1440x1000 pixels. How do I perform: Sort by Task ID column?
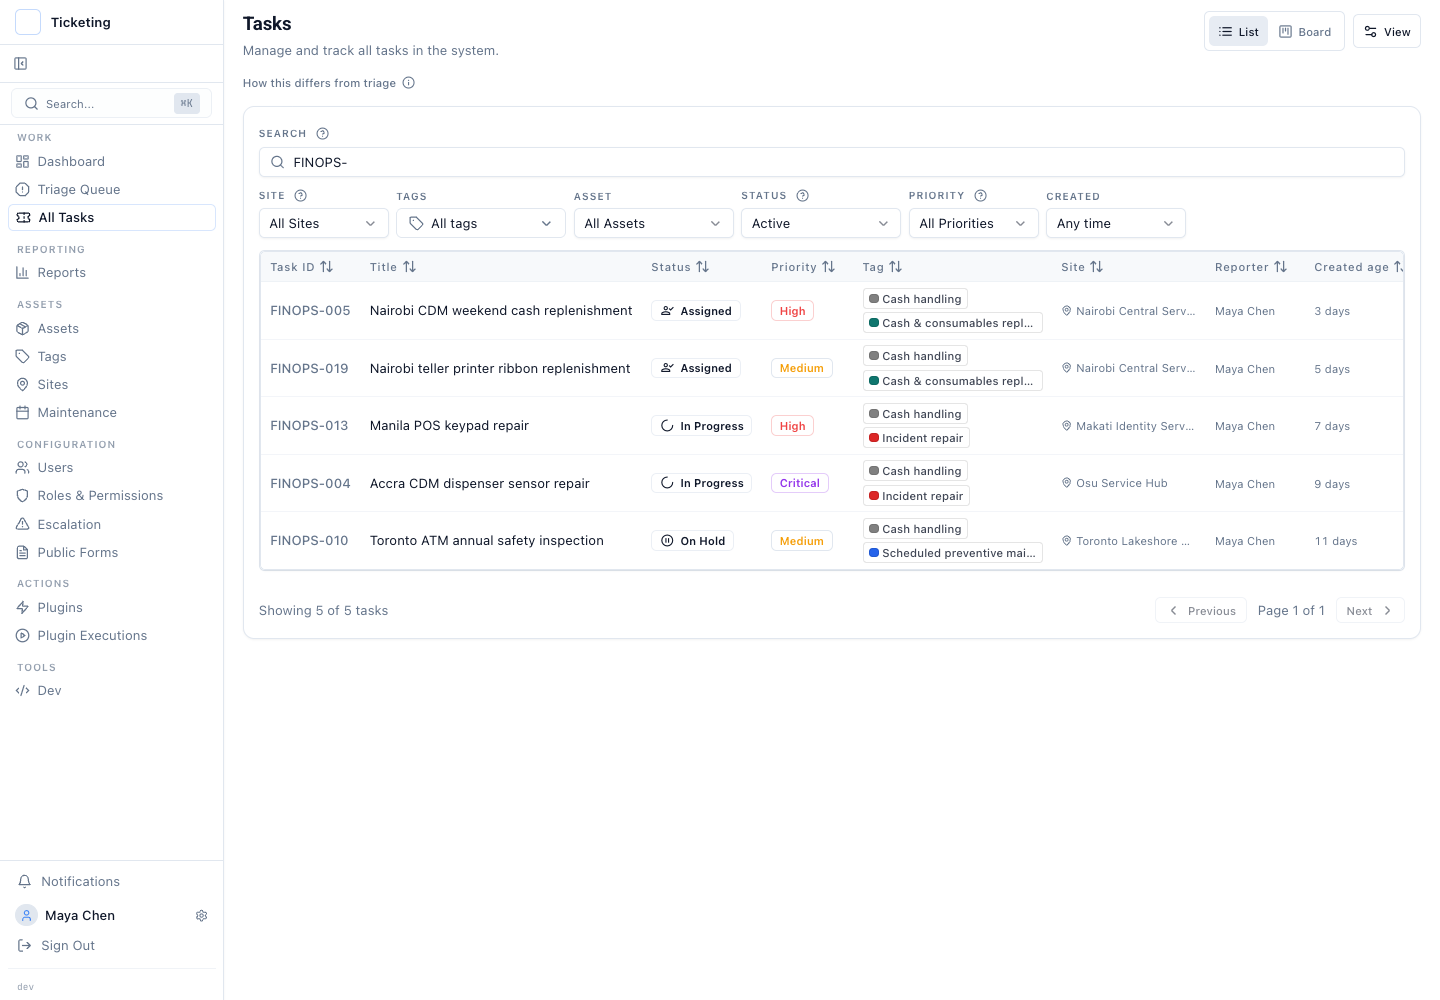(302, 267)
